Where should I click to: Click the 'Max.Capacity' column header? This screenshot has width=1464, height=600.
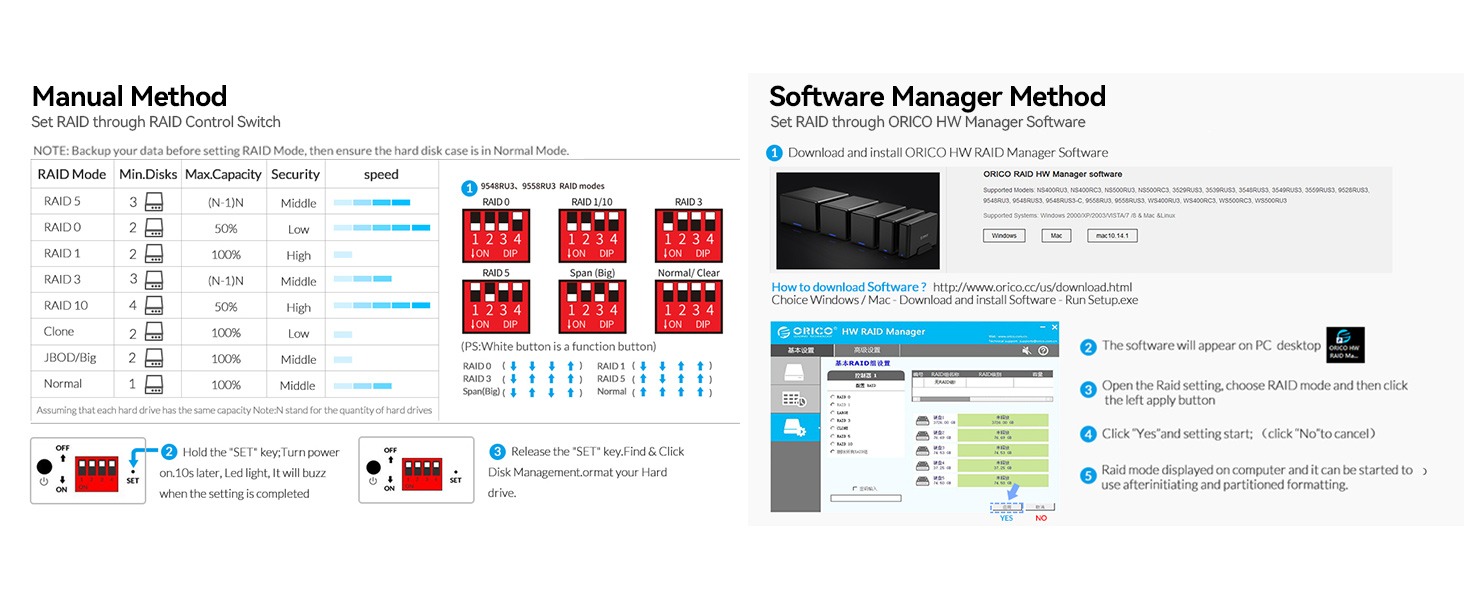point(223,174)
